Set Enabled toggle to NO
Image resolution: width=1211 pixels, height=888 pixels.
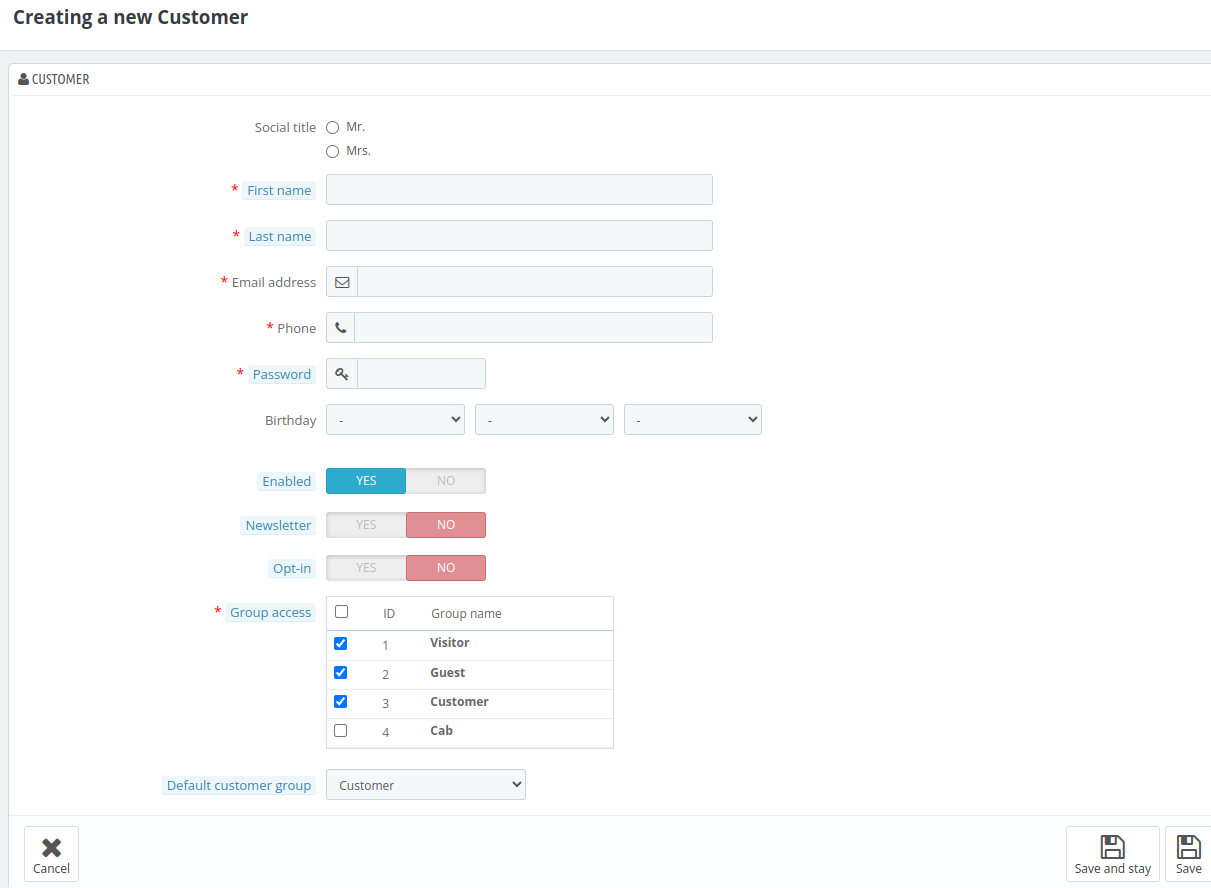click(x=445, y=481)
